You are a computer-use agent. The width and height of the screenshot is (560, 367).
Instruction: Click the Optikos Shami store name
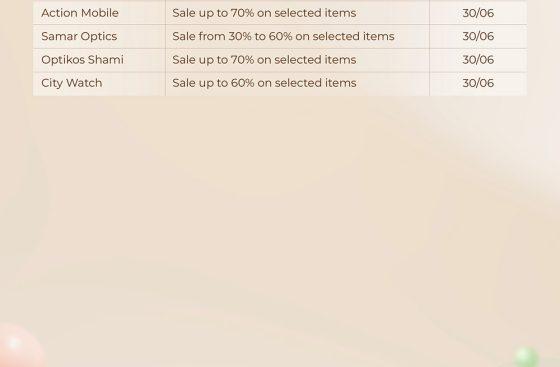(82, 60)
